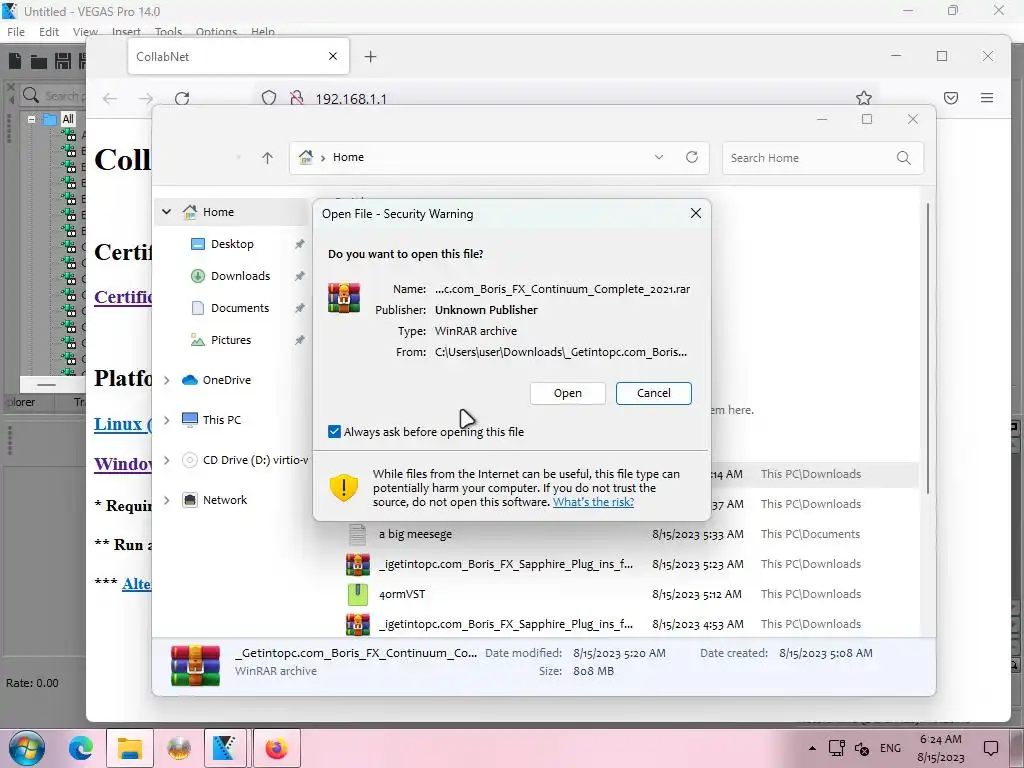Switch to File Explorer on taskbar

click(x=130, y=748)
